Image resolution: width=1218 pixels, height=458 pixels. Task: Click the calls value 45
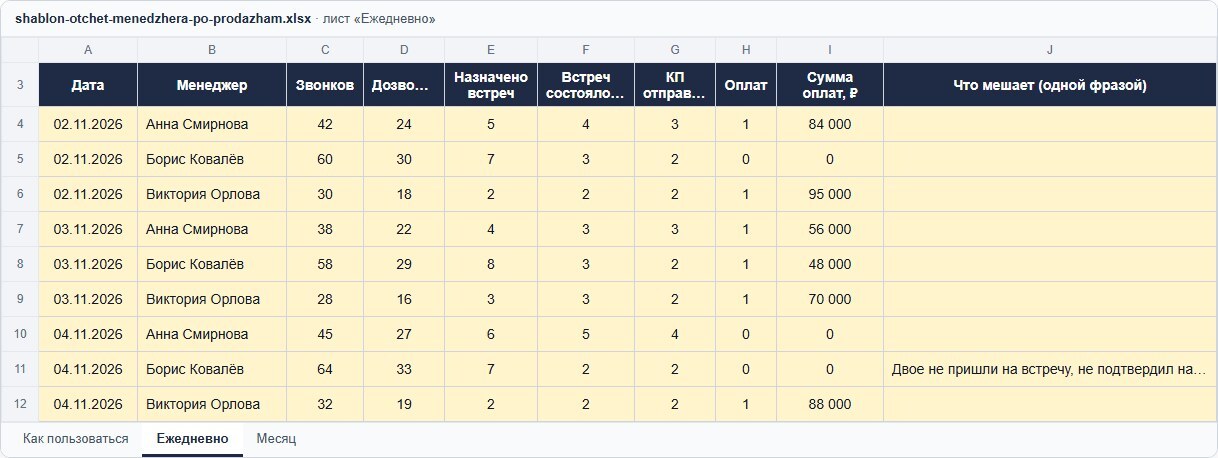point(325,334)
